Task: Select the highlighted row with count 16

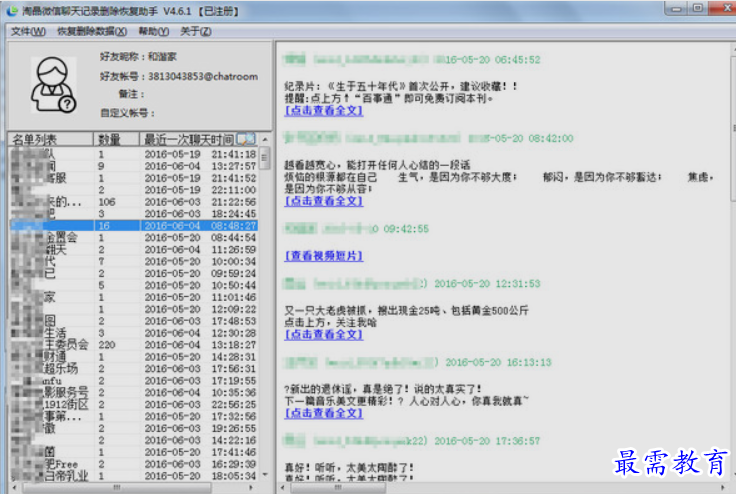Action: coord(134,226)
